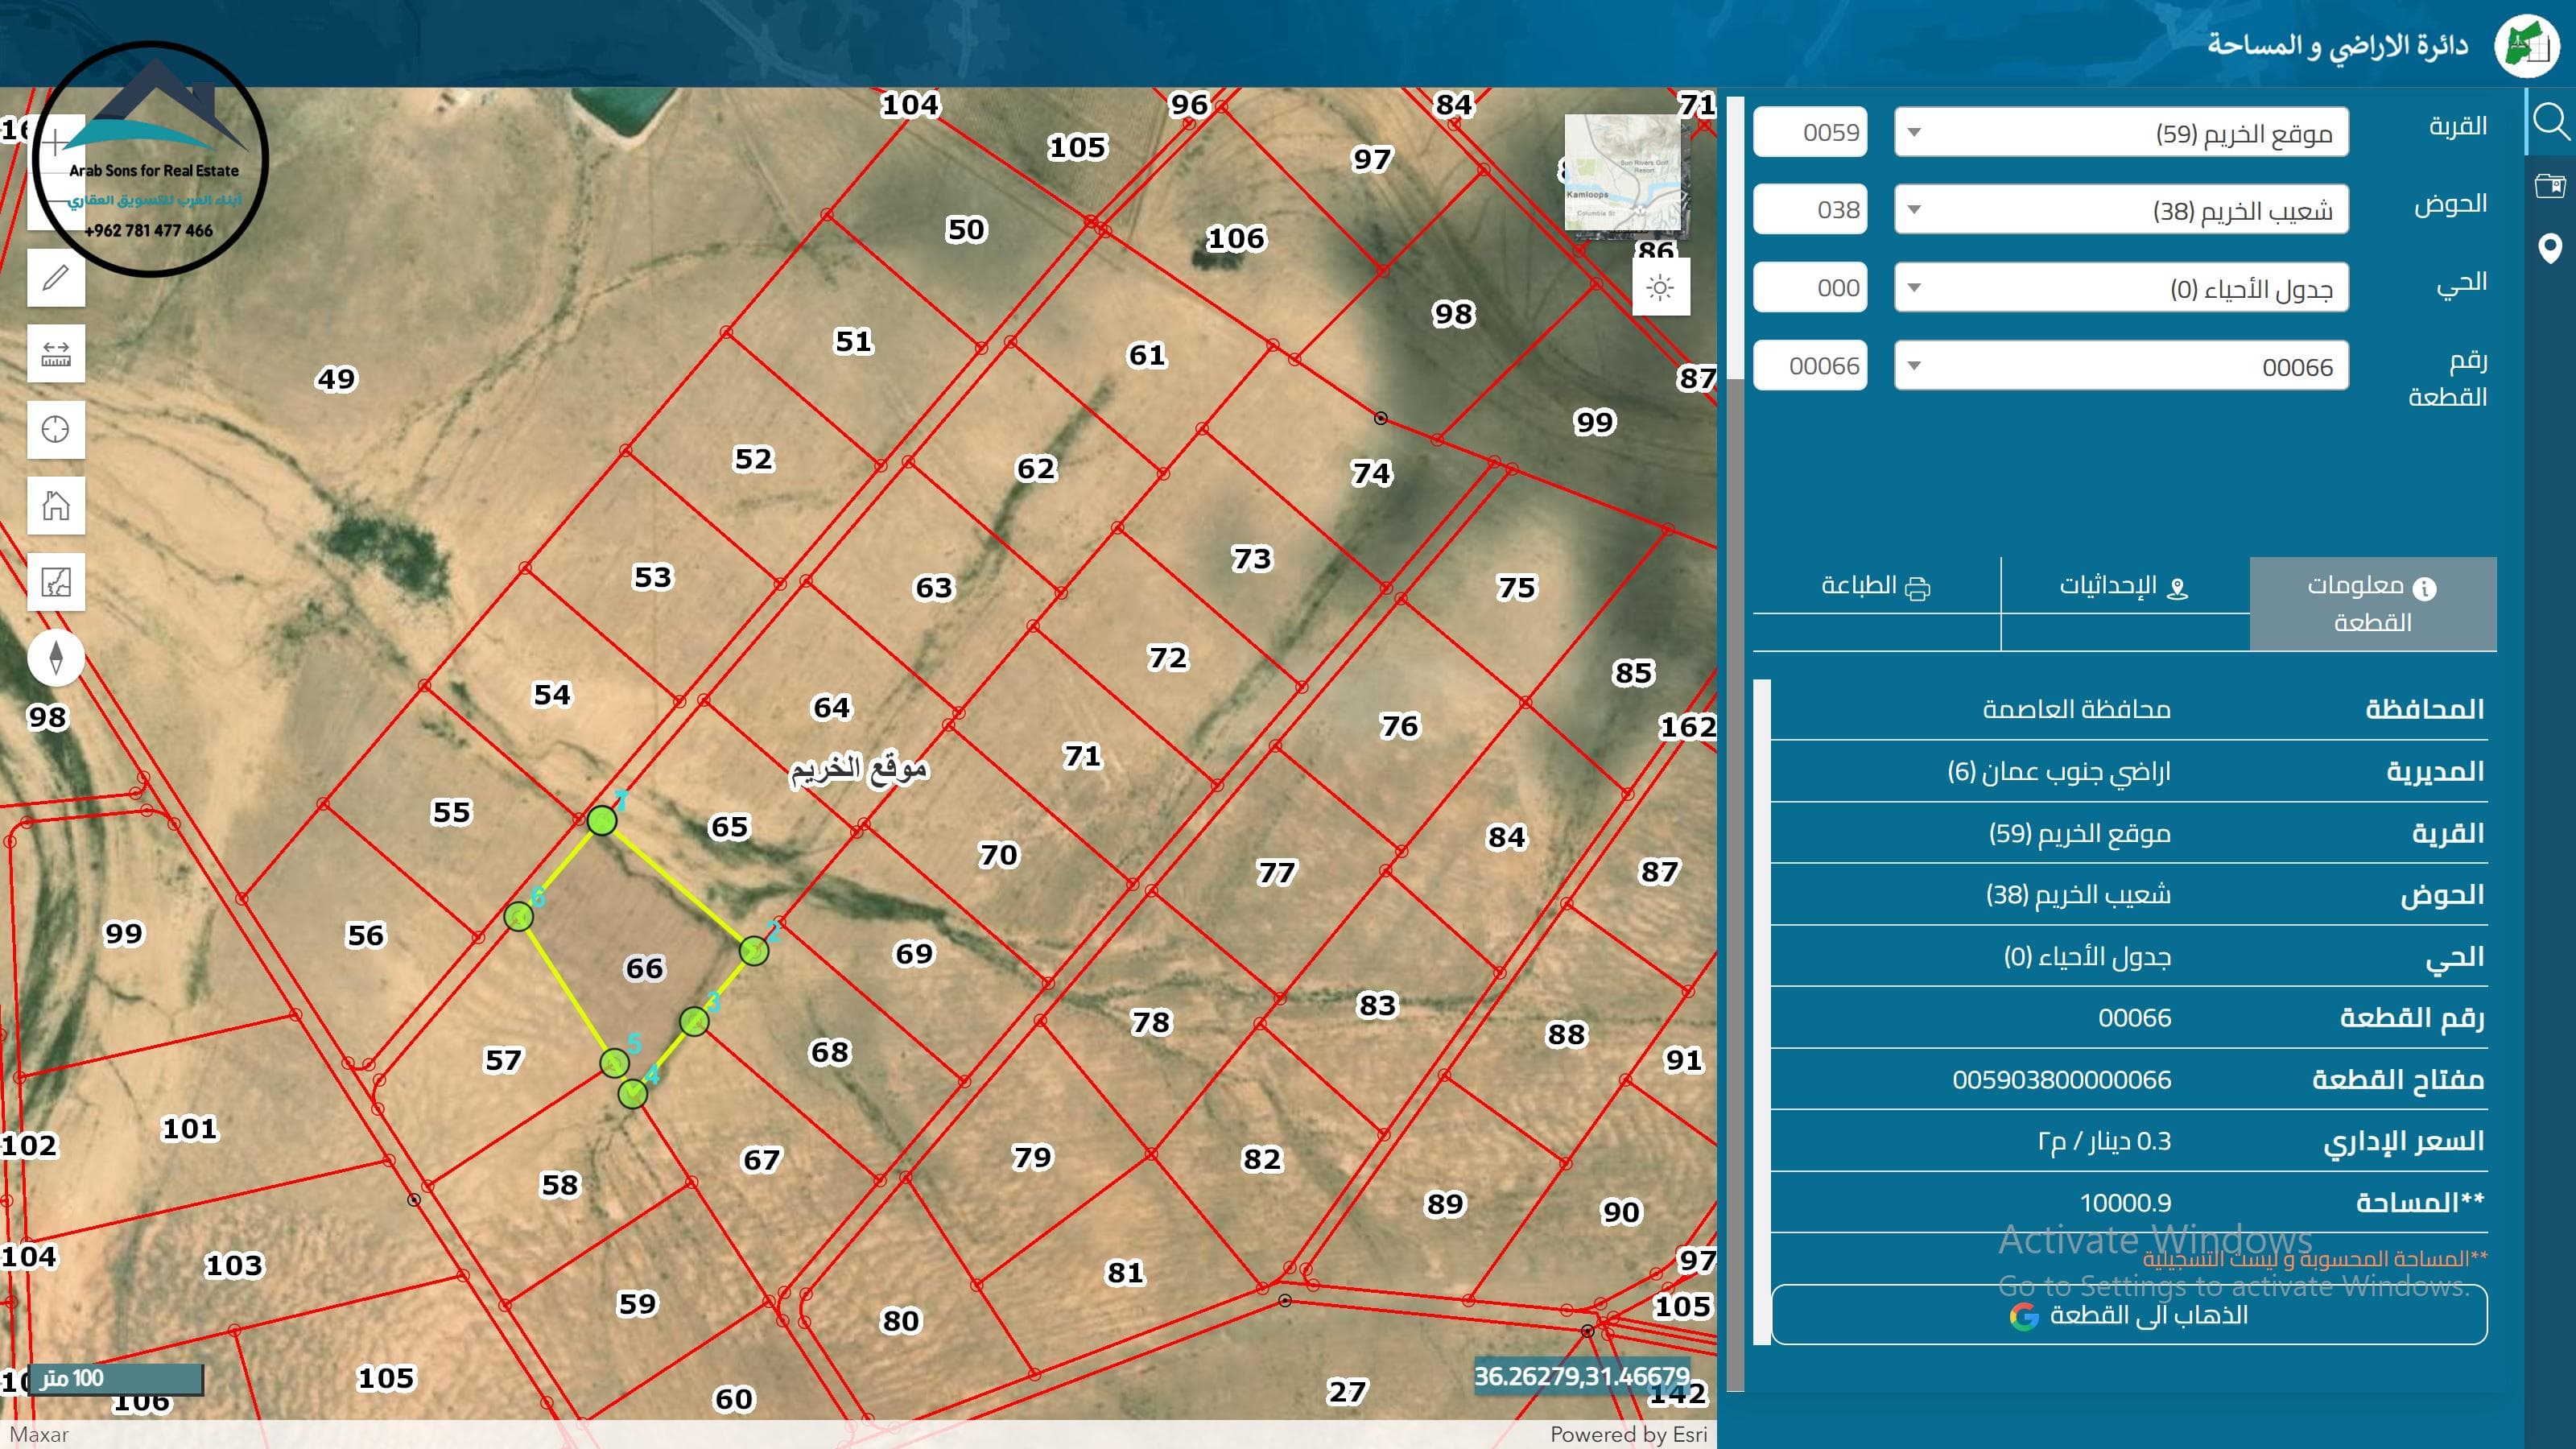Click the الذهاب الى القطعة button

pyautogui.click(x=2128, y=1315)
